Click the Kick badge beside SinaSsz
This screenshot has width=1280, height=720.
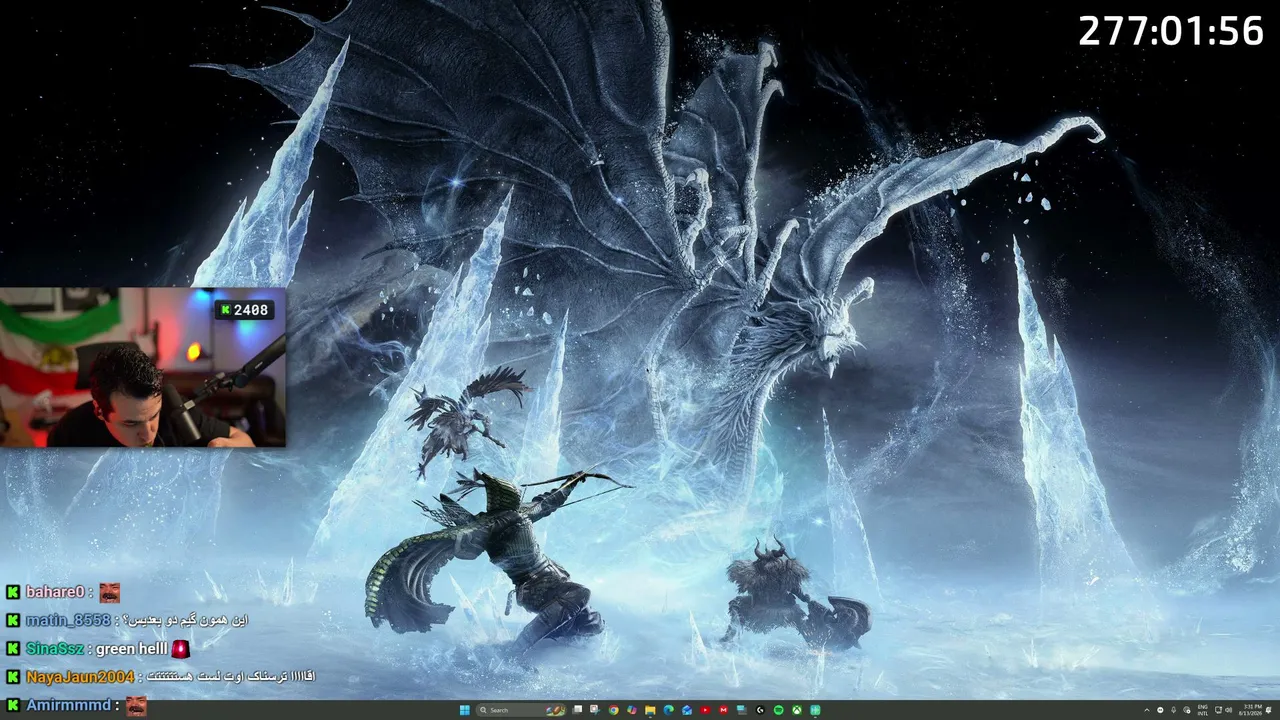[13, 649]
